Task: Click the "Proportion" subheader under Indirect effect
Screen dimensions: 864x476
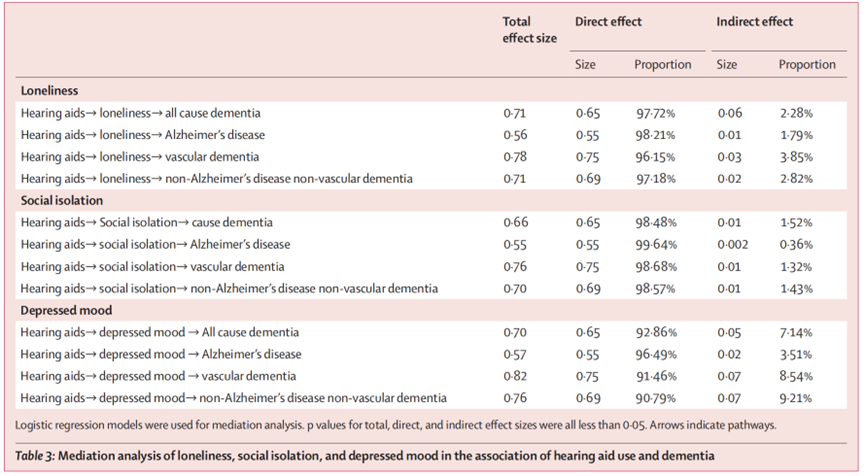Action: [x=807, y=65]
